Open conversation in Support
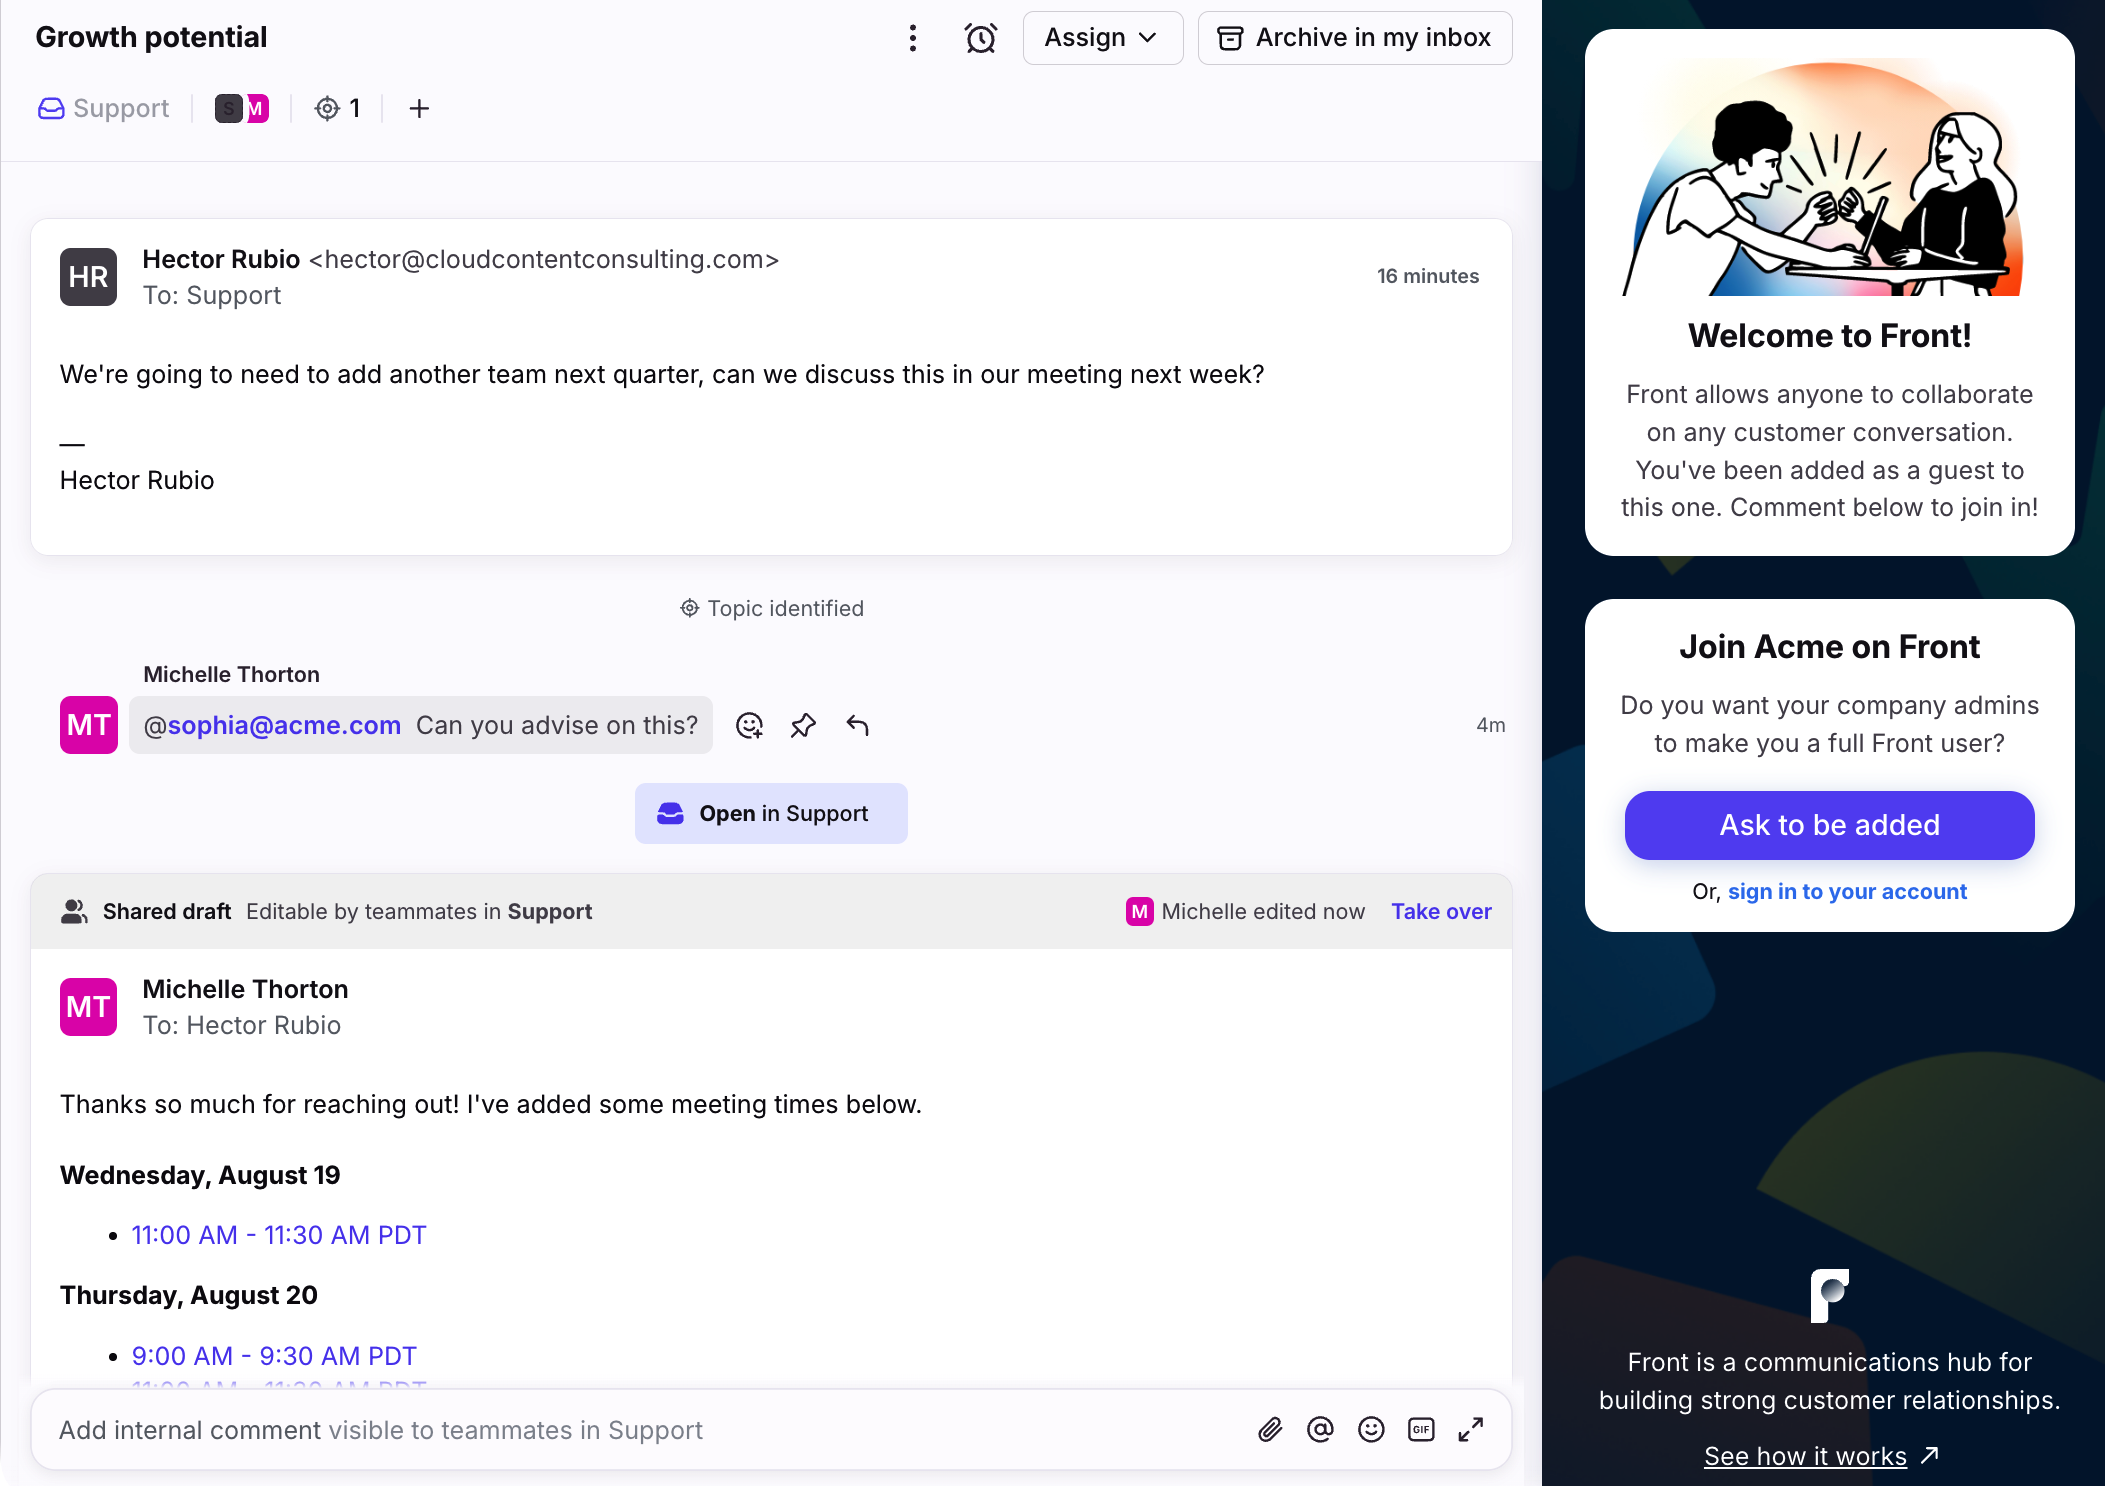 (x=771, y=813)
